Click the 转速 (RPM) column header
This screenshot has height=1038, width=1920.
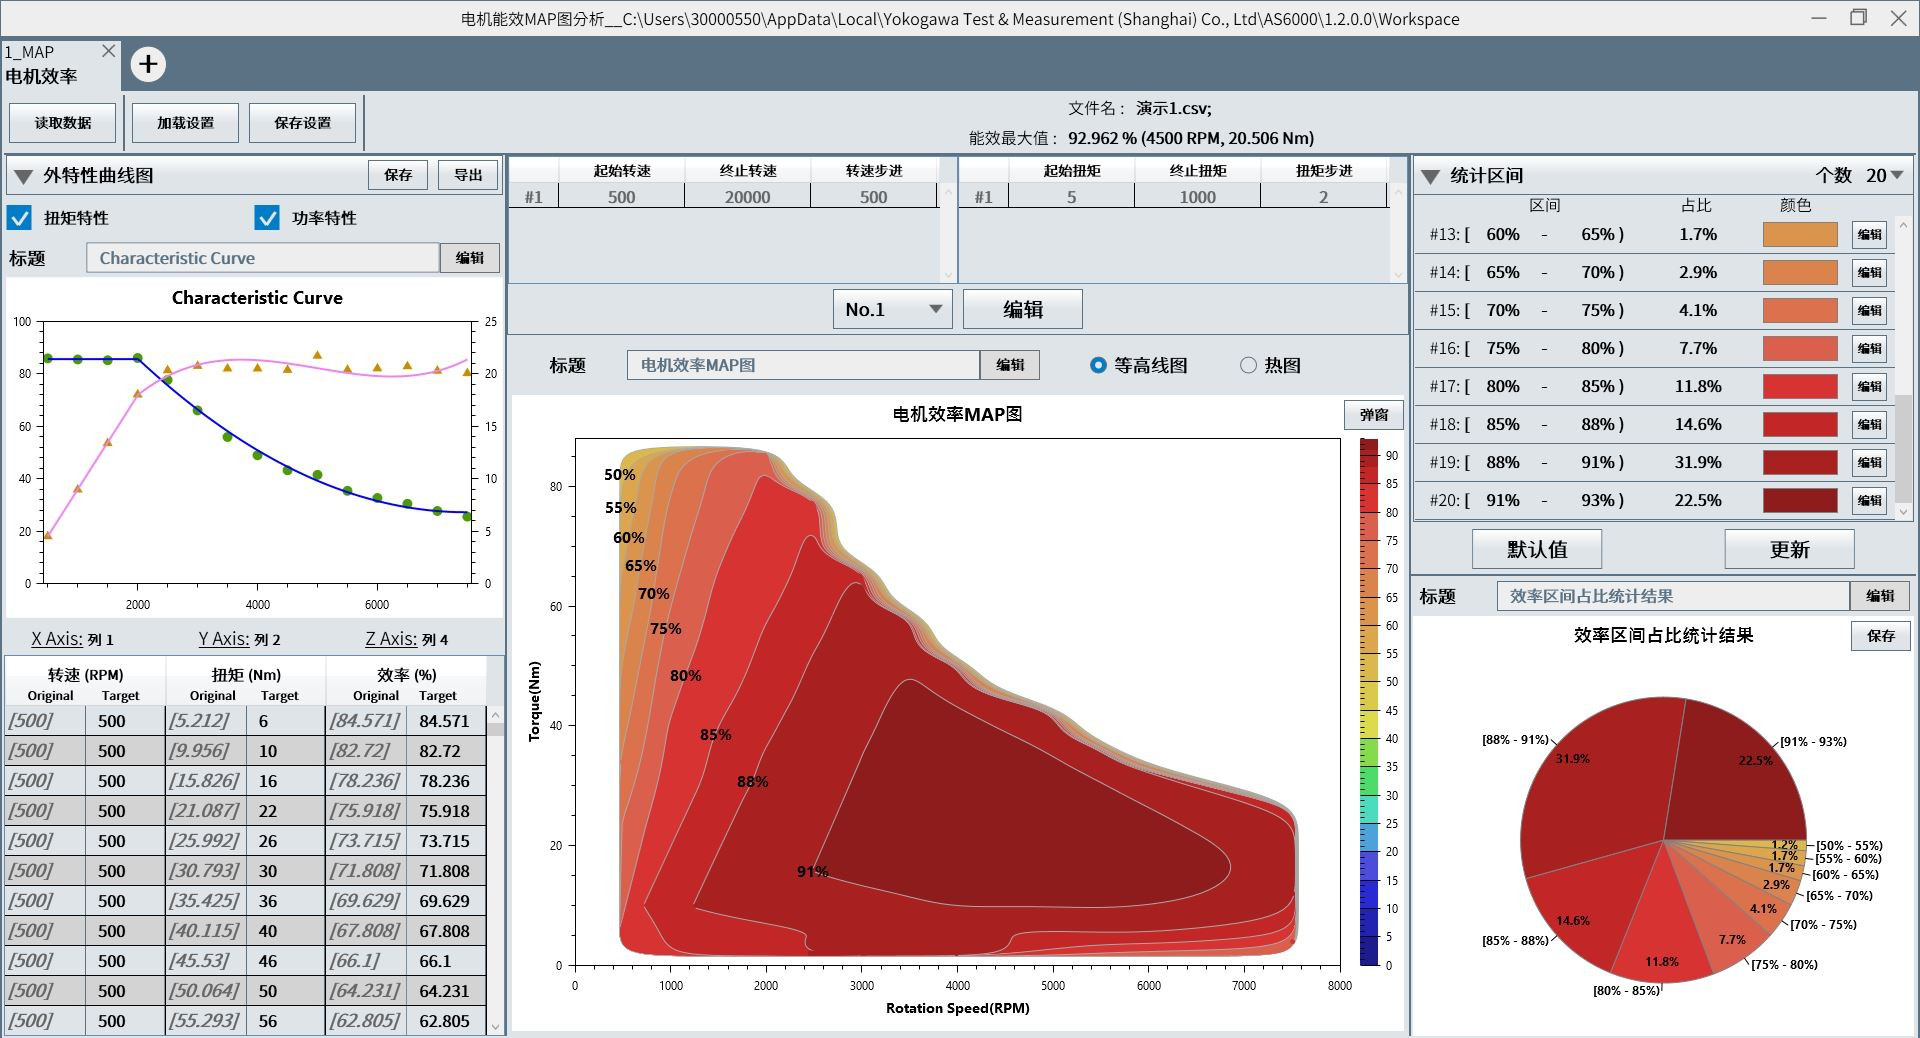pos(86,675)
